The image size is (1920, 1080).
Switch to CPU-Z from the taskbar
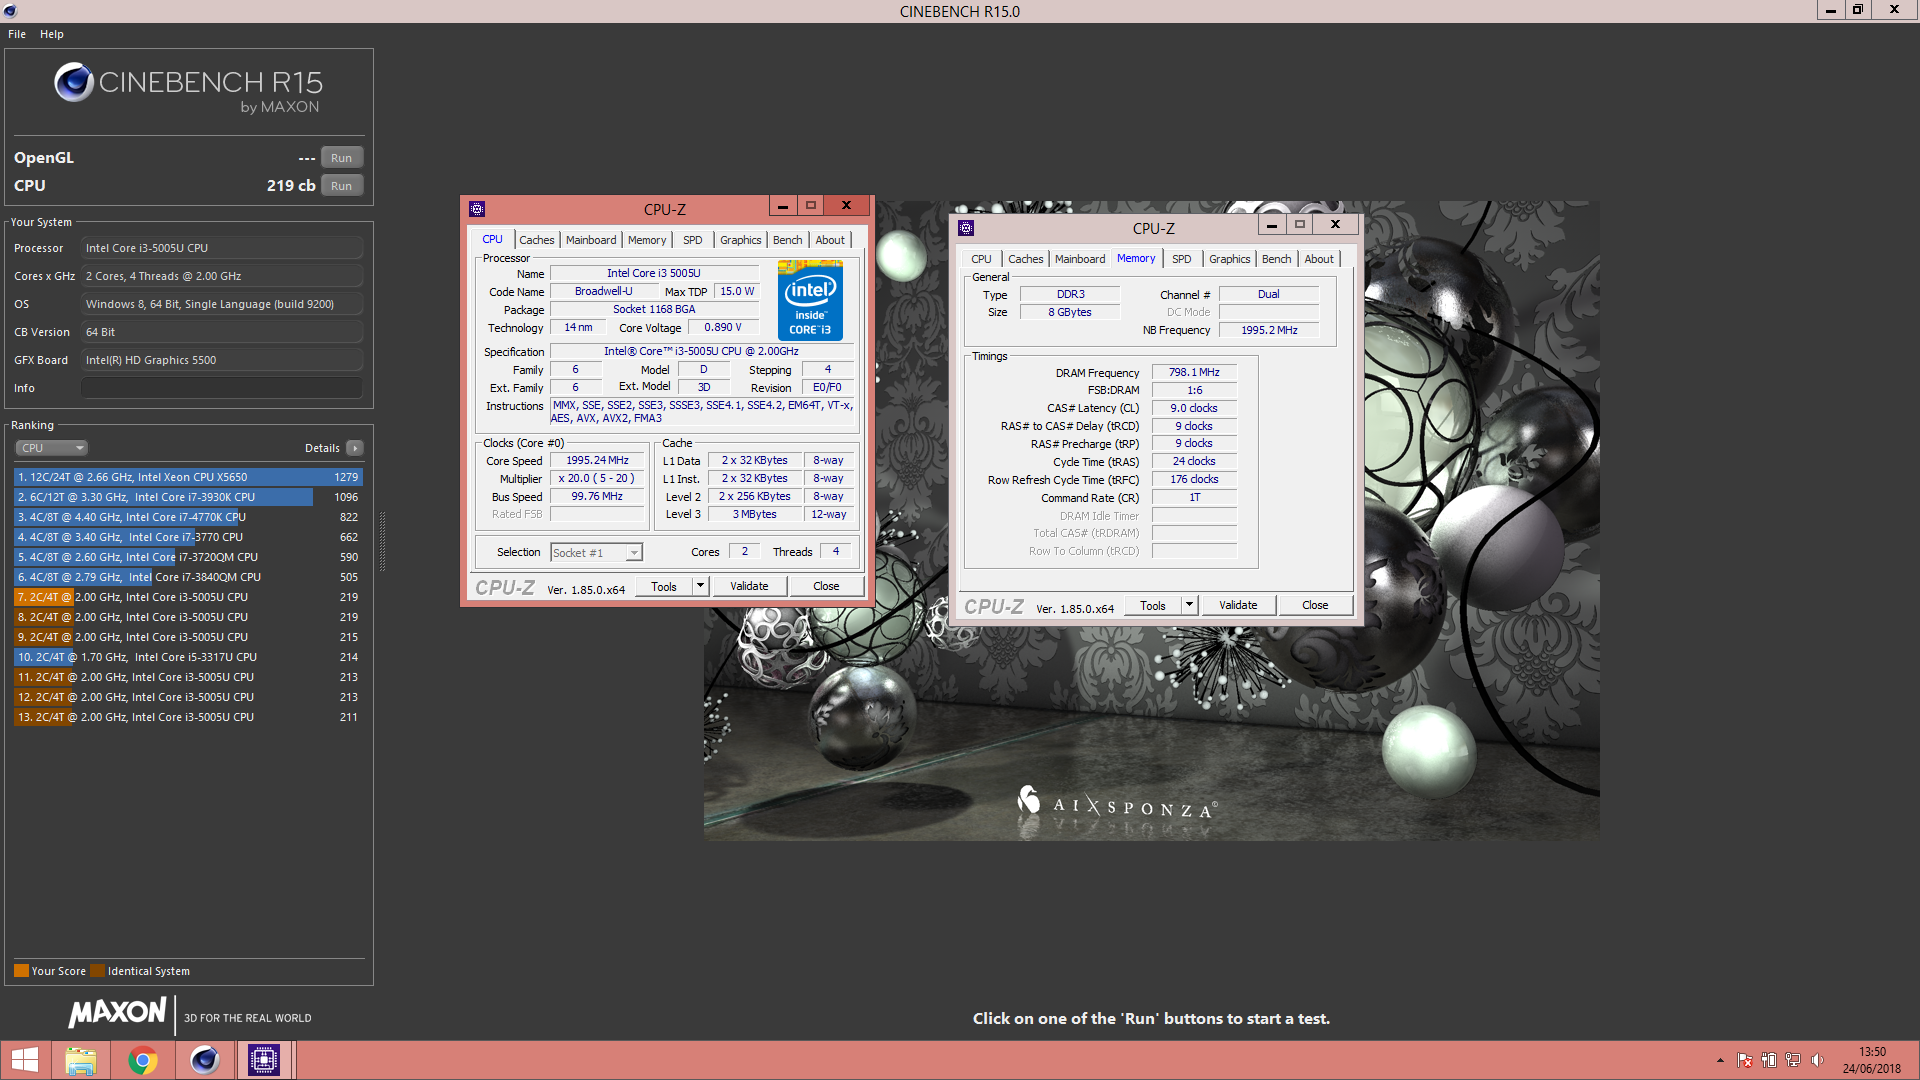pyautogui.click(x=264, y=1060)
